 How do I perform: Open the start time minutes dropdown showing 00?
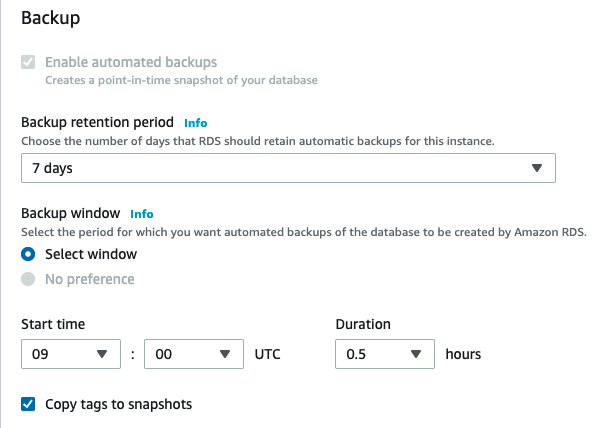(x=194, y=354)
